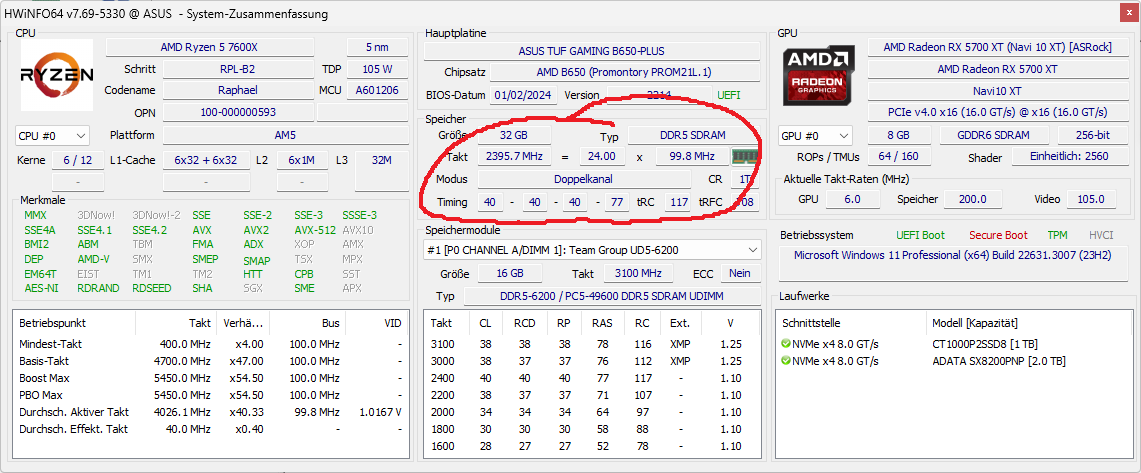Click the AMD B650 chipset field
1141x473 pixels.
pyautogui.click(x=624, y=72)
